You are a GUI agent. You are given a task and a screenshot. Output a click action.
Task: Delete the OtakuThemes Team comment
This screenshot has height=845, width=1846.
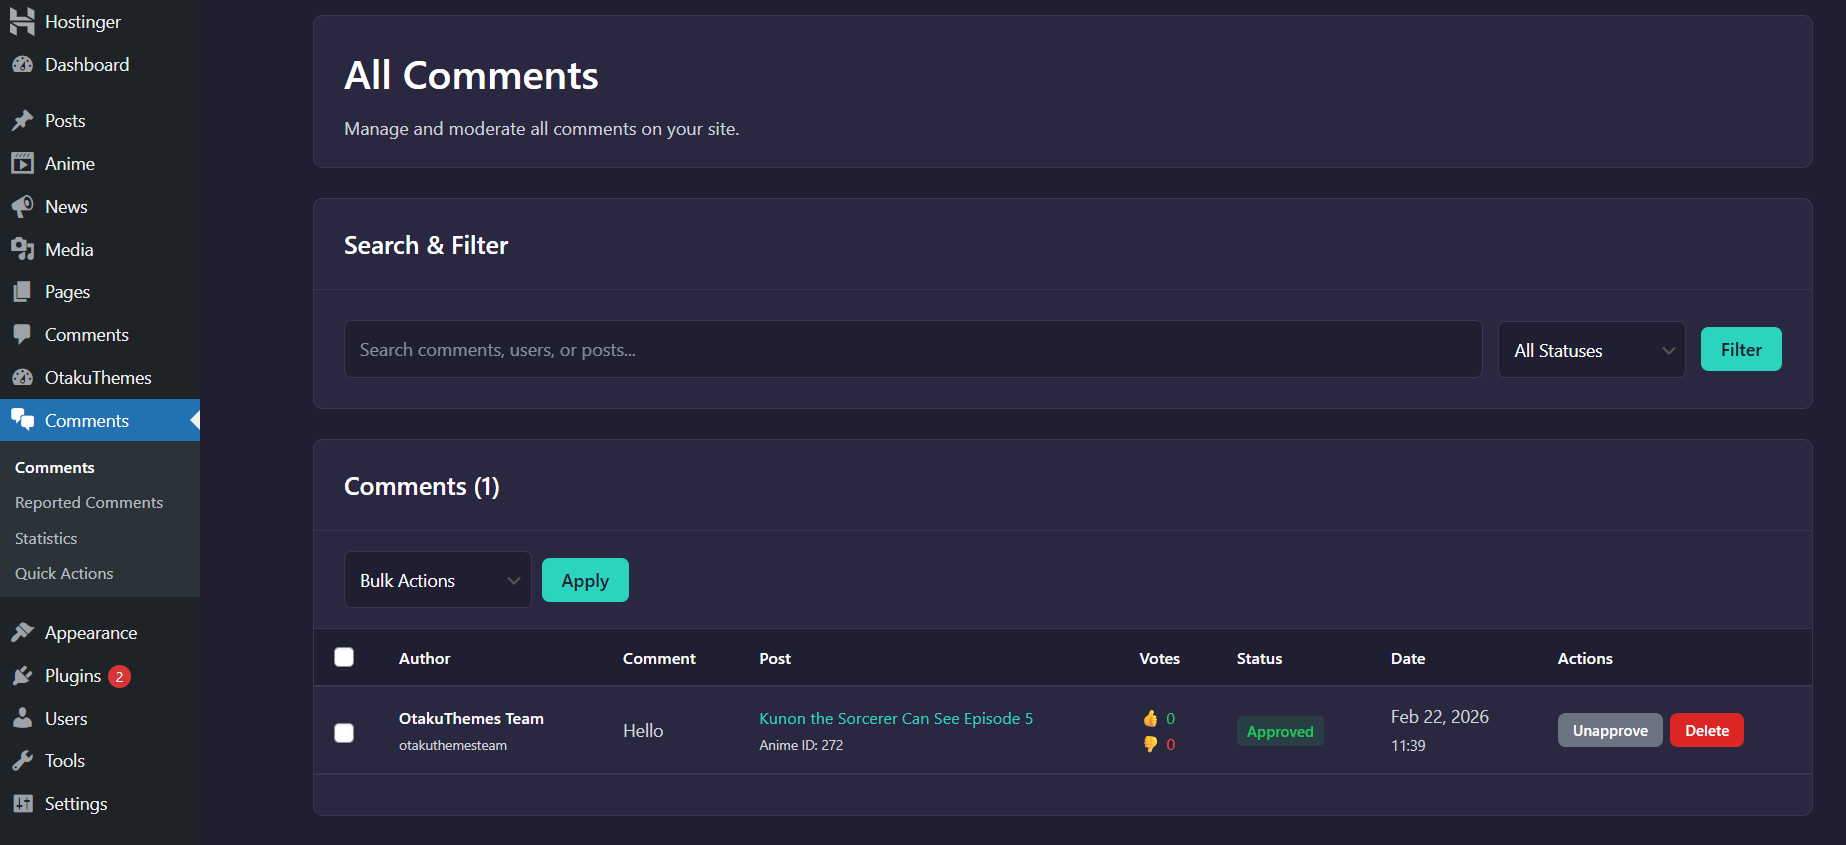pos(1707,730)
